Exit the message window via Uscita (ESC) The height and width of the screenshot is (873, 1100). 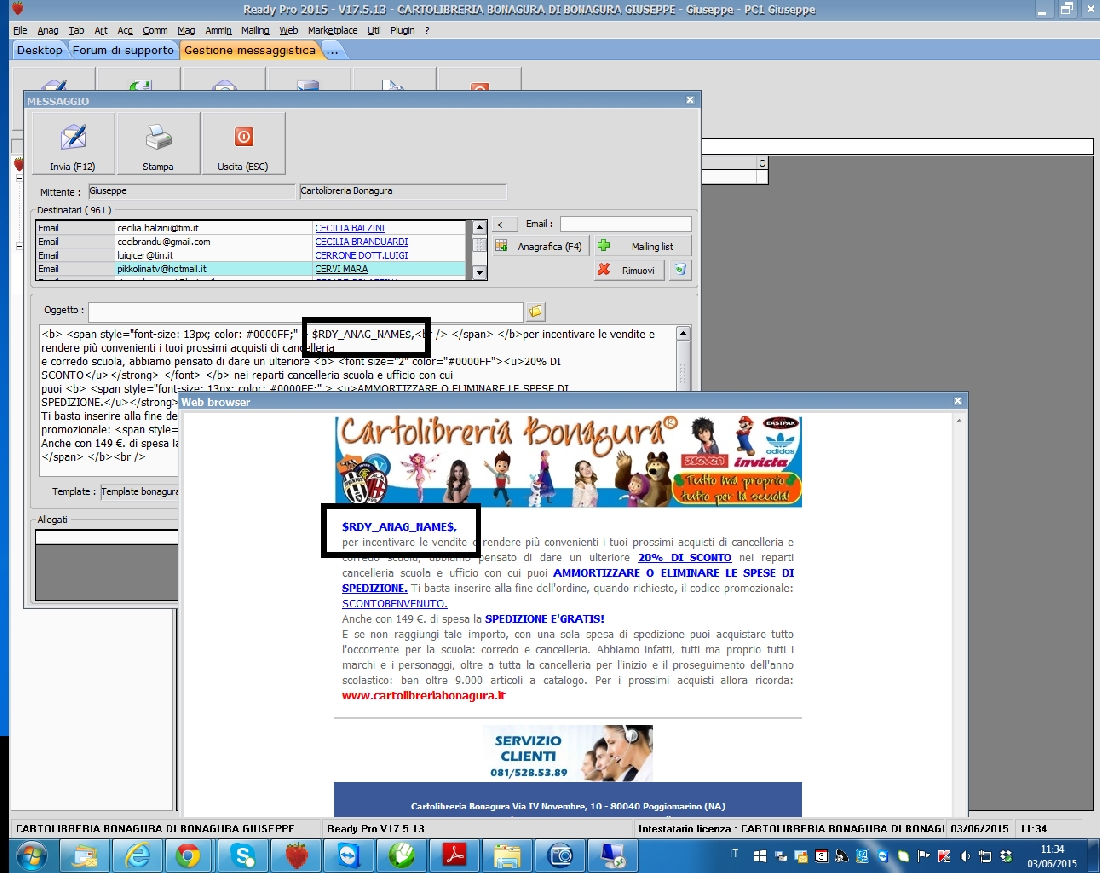point(243,144)
